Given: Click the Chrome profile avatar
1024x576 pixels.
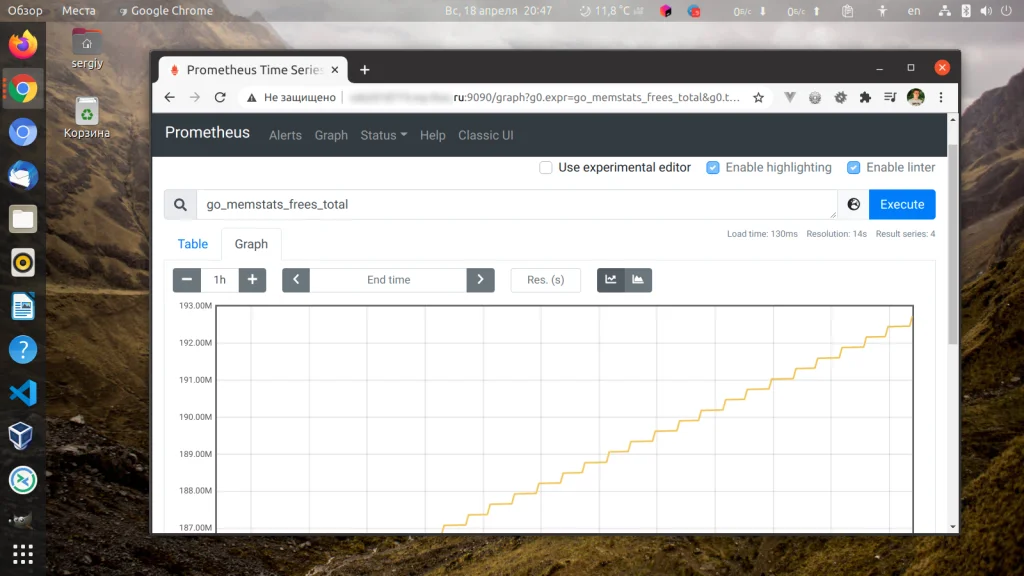Looking at the screenshot, I should pyautogui.click(x=917, y=97).
